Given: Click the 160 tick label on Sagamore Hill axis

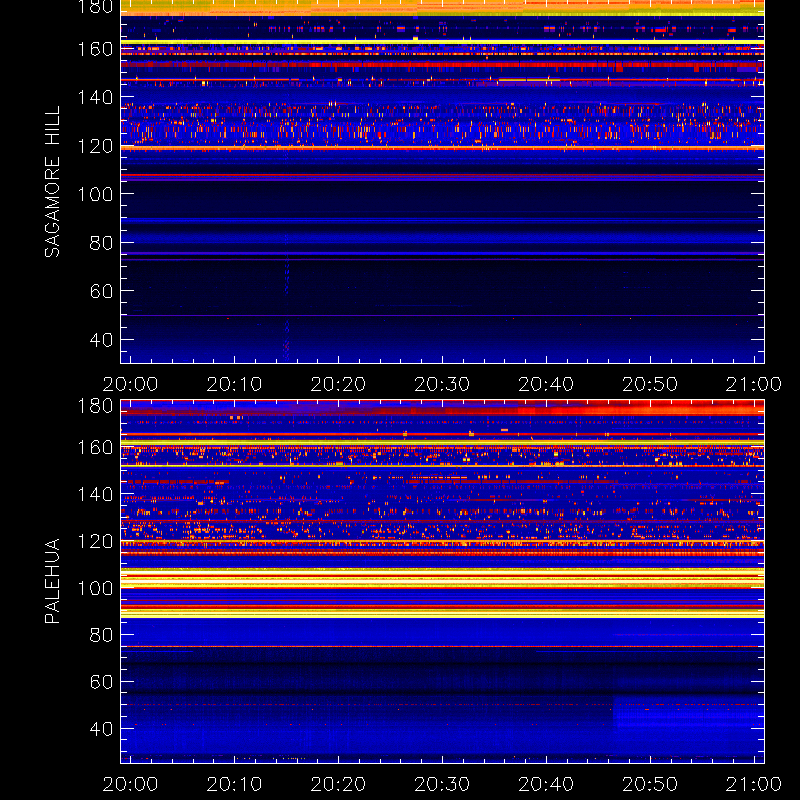Looking at the screenshot, I should pyautogui.click(x=95, y=49).
